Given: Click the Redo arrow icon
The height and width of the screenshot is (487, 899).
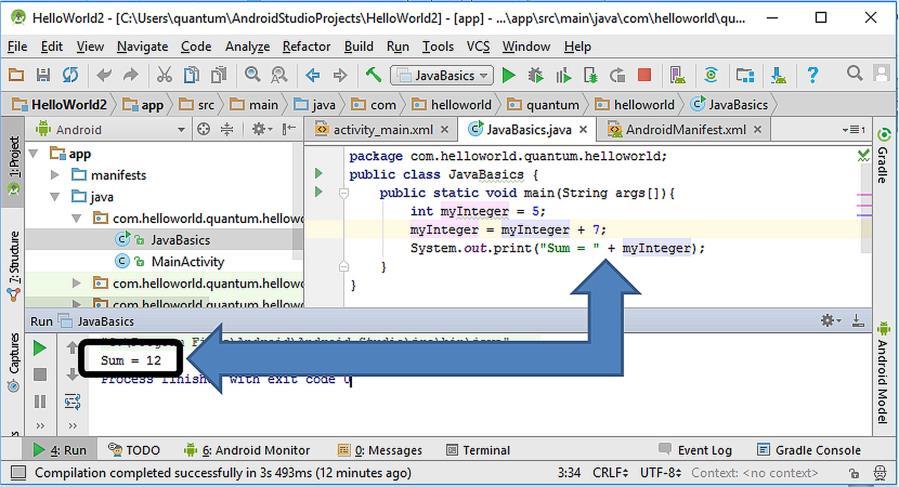Looking at the screenshot, I should click(x=131, y=75).
